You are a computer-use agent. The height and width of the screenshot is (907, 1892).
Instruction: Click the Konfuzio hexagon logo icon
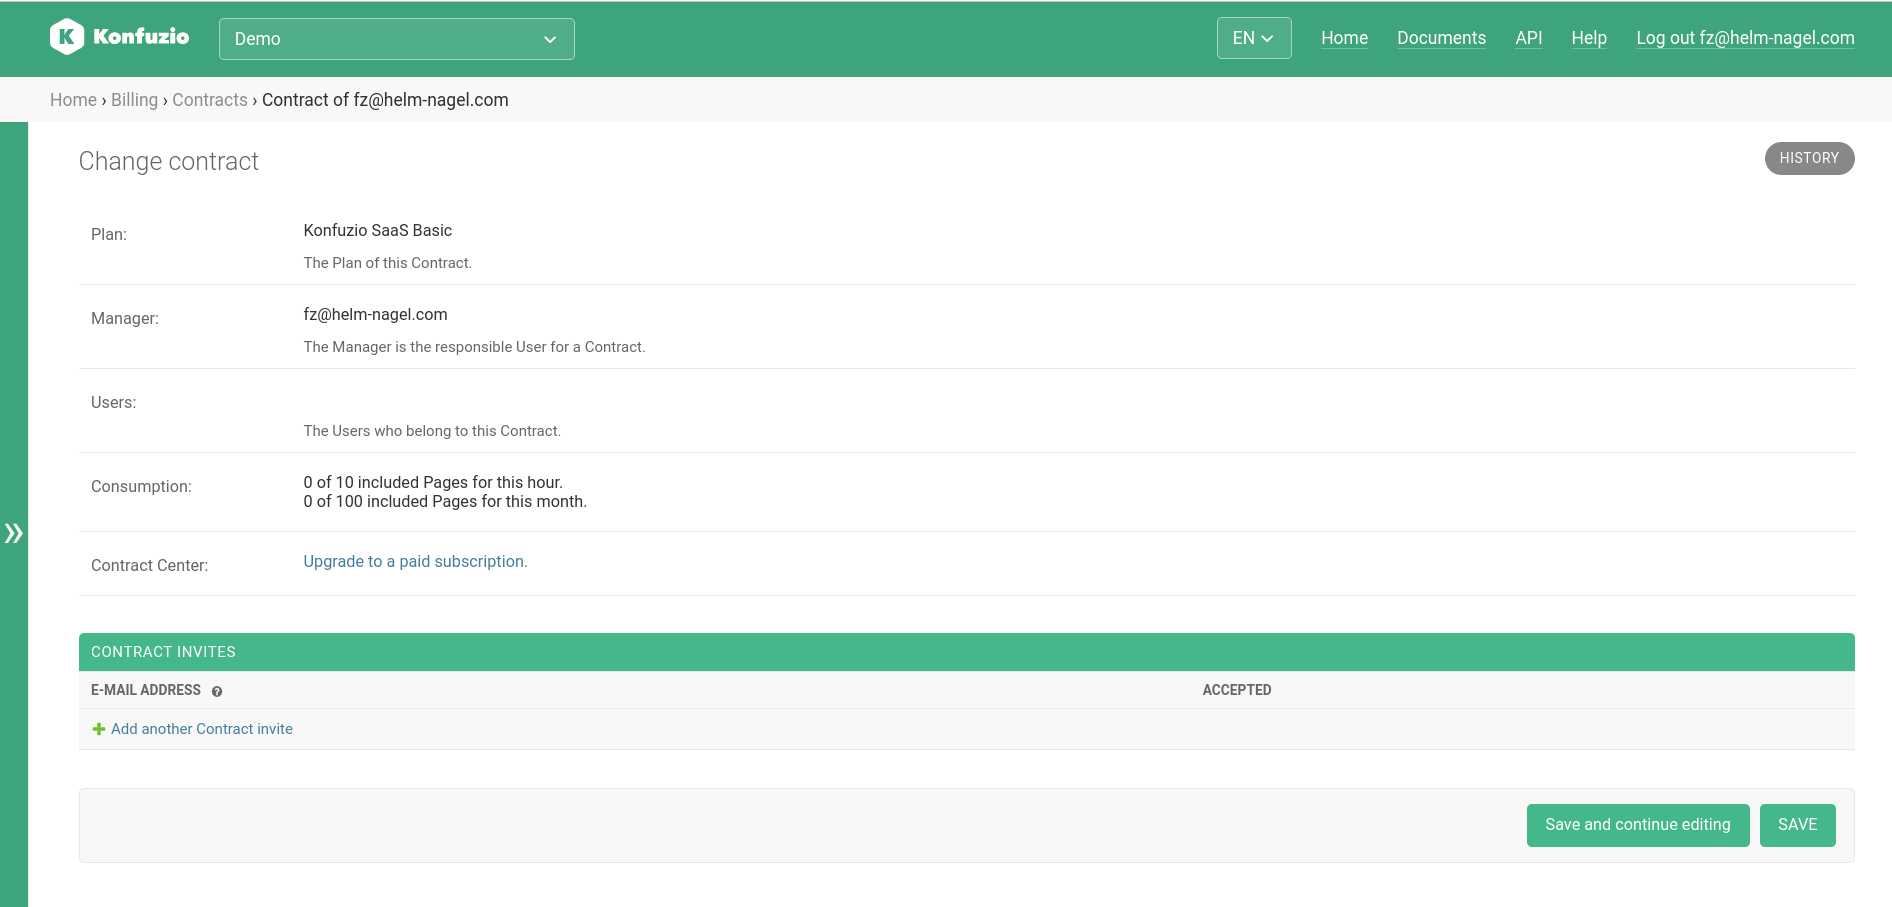[x=67, y=37]
